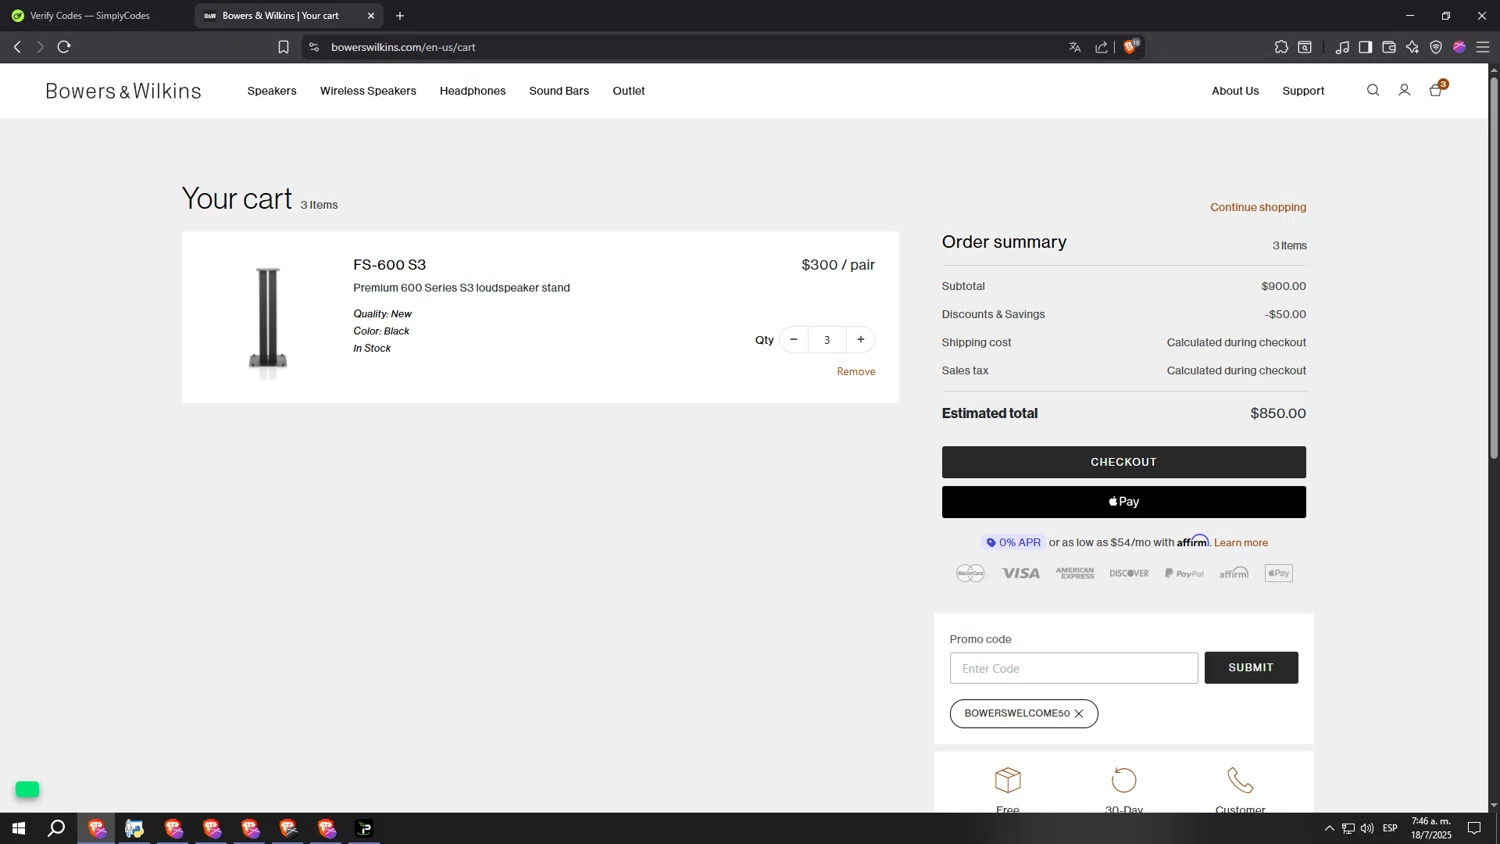Screen dimensions: 1500x844
Task: Open the site search magnifier icon
Action: tap(1373, 90)
